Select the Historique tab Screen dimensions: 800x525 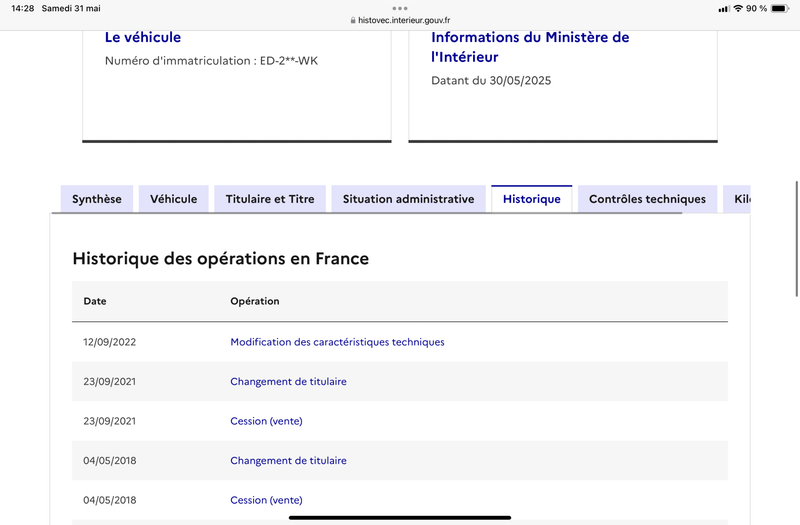pos(532,199)
